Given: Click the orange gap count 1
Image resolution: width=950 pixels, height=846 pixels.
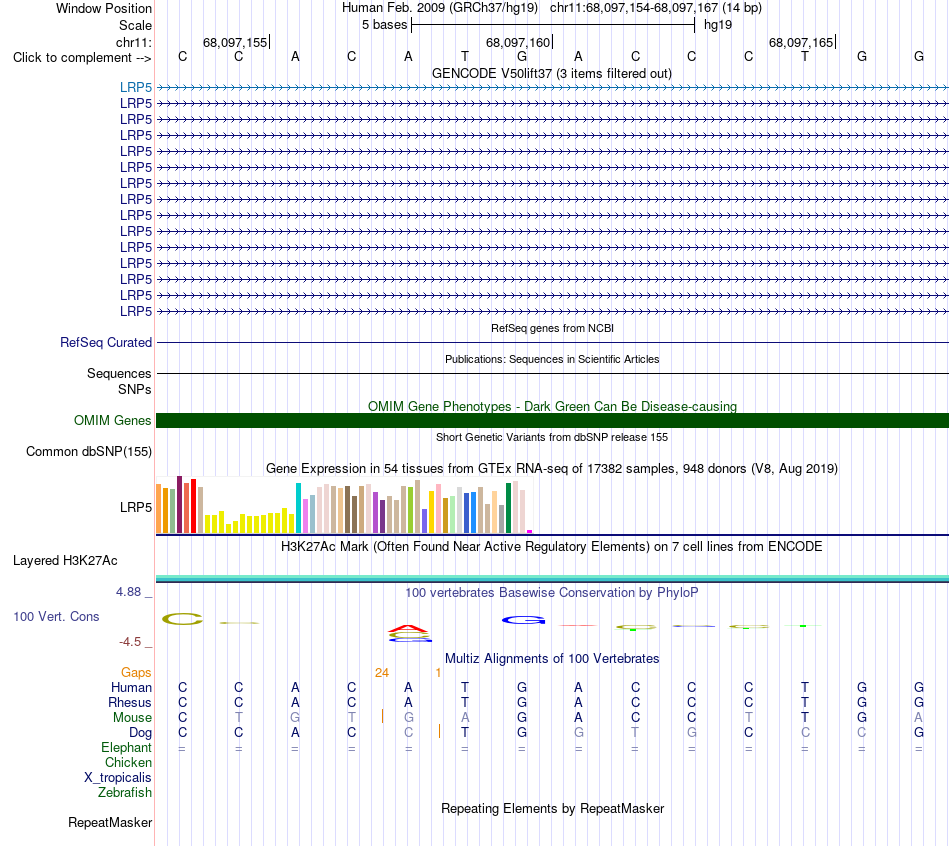Looking at the screenshot, I should click(x=438, y=672).
